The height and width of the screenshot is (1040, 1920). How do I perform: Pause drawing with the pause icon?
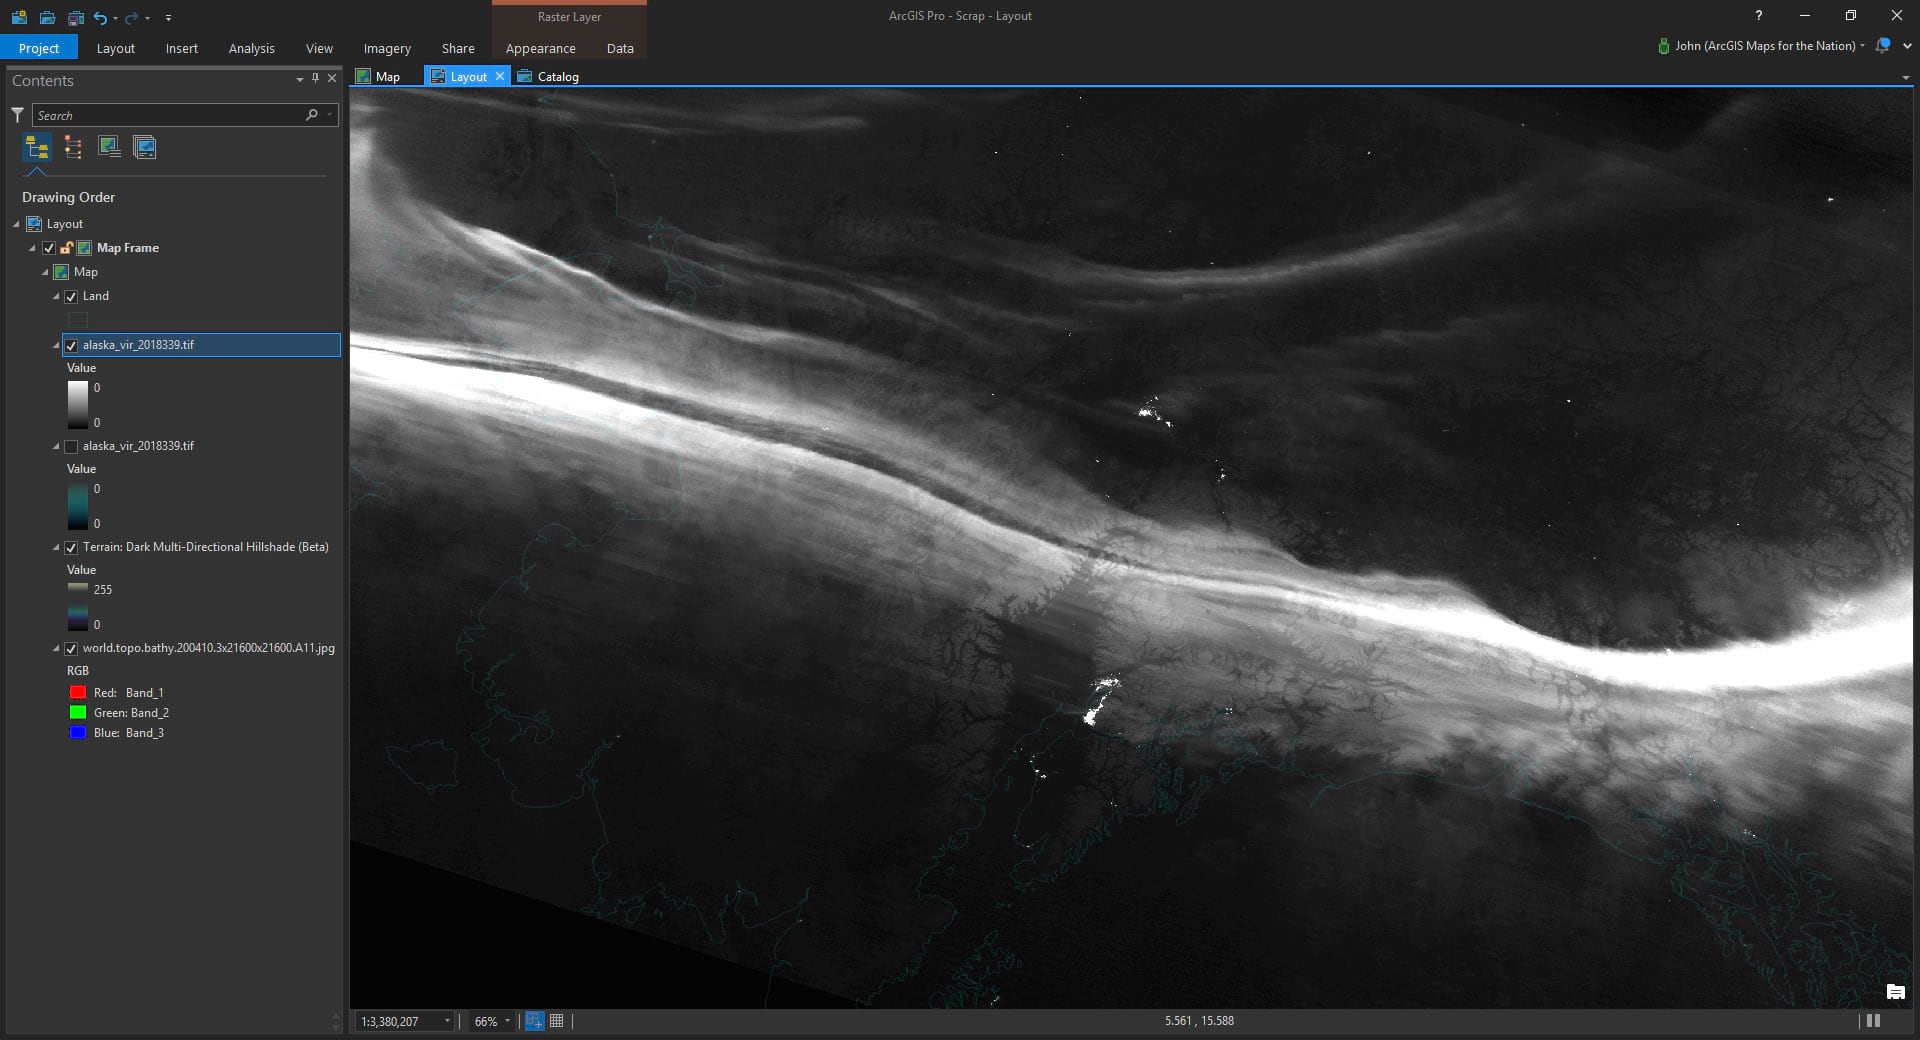pyautogui.click(x=1874, y=1021)
